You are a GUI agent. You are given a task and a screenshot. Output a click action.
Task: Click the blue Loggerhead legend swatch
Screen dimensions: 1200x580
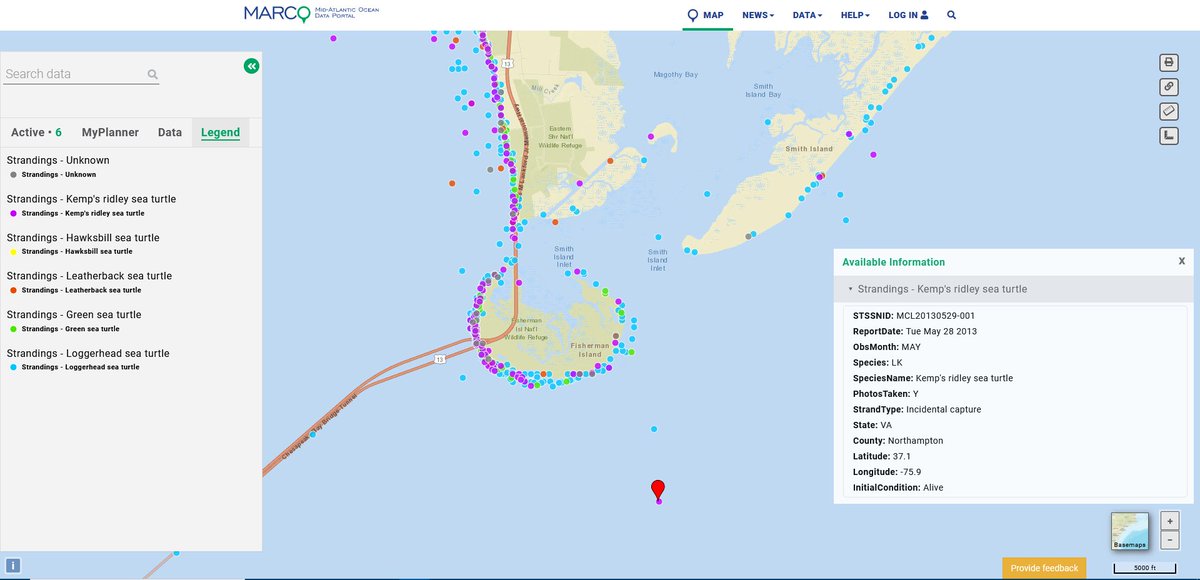pyautogui.click(x=13, y=367)
